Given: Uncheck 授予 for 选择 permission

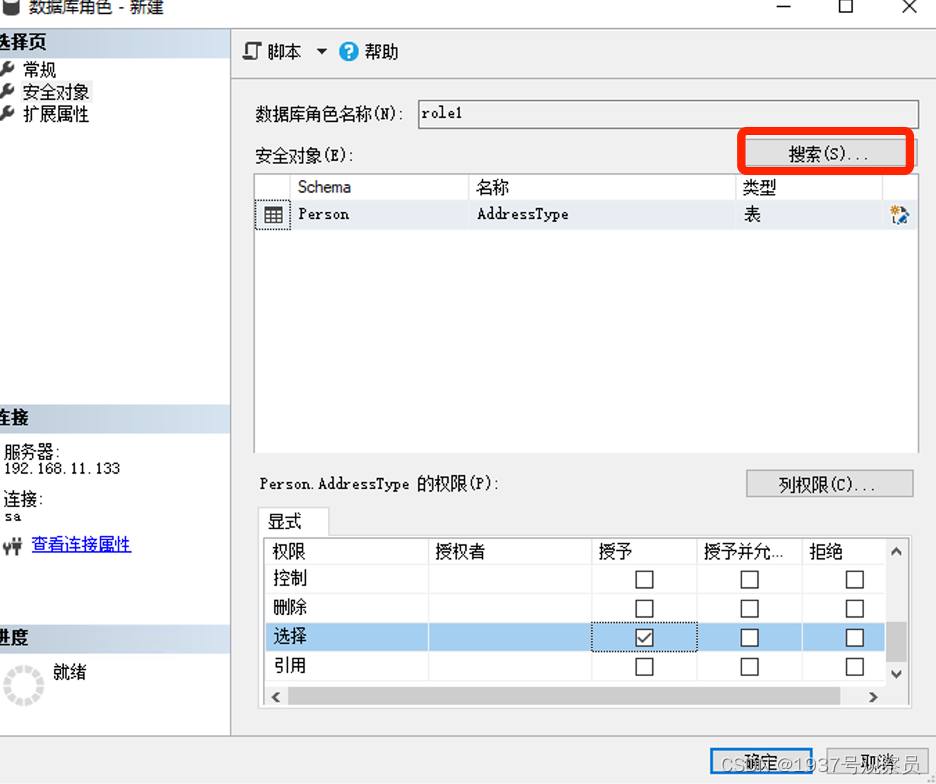Looking at the screenshot, I should click(x=644, y=638).
